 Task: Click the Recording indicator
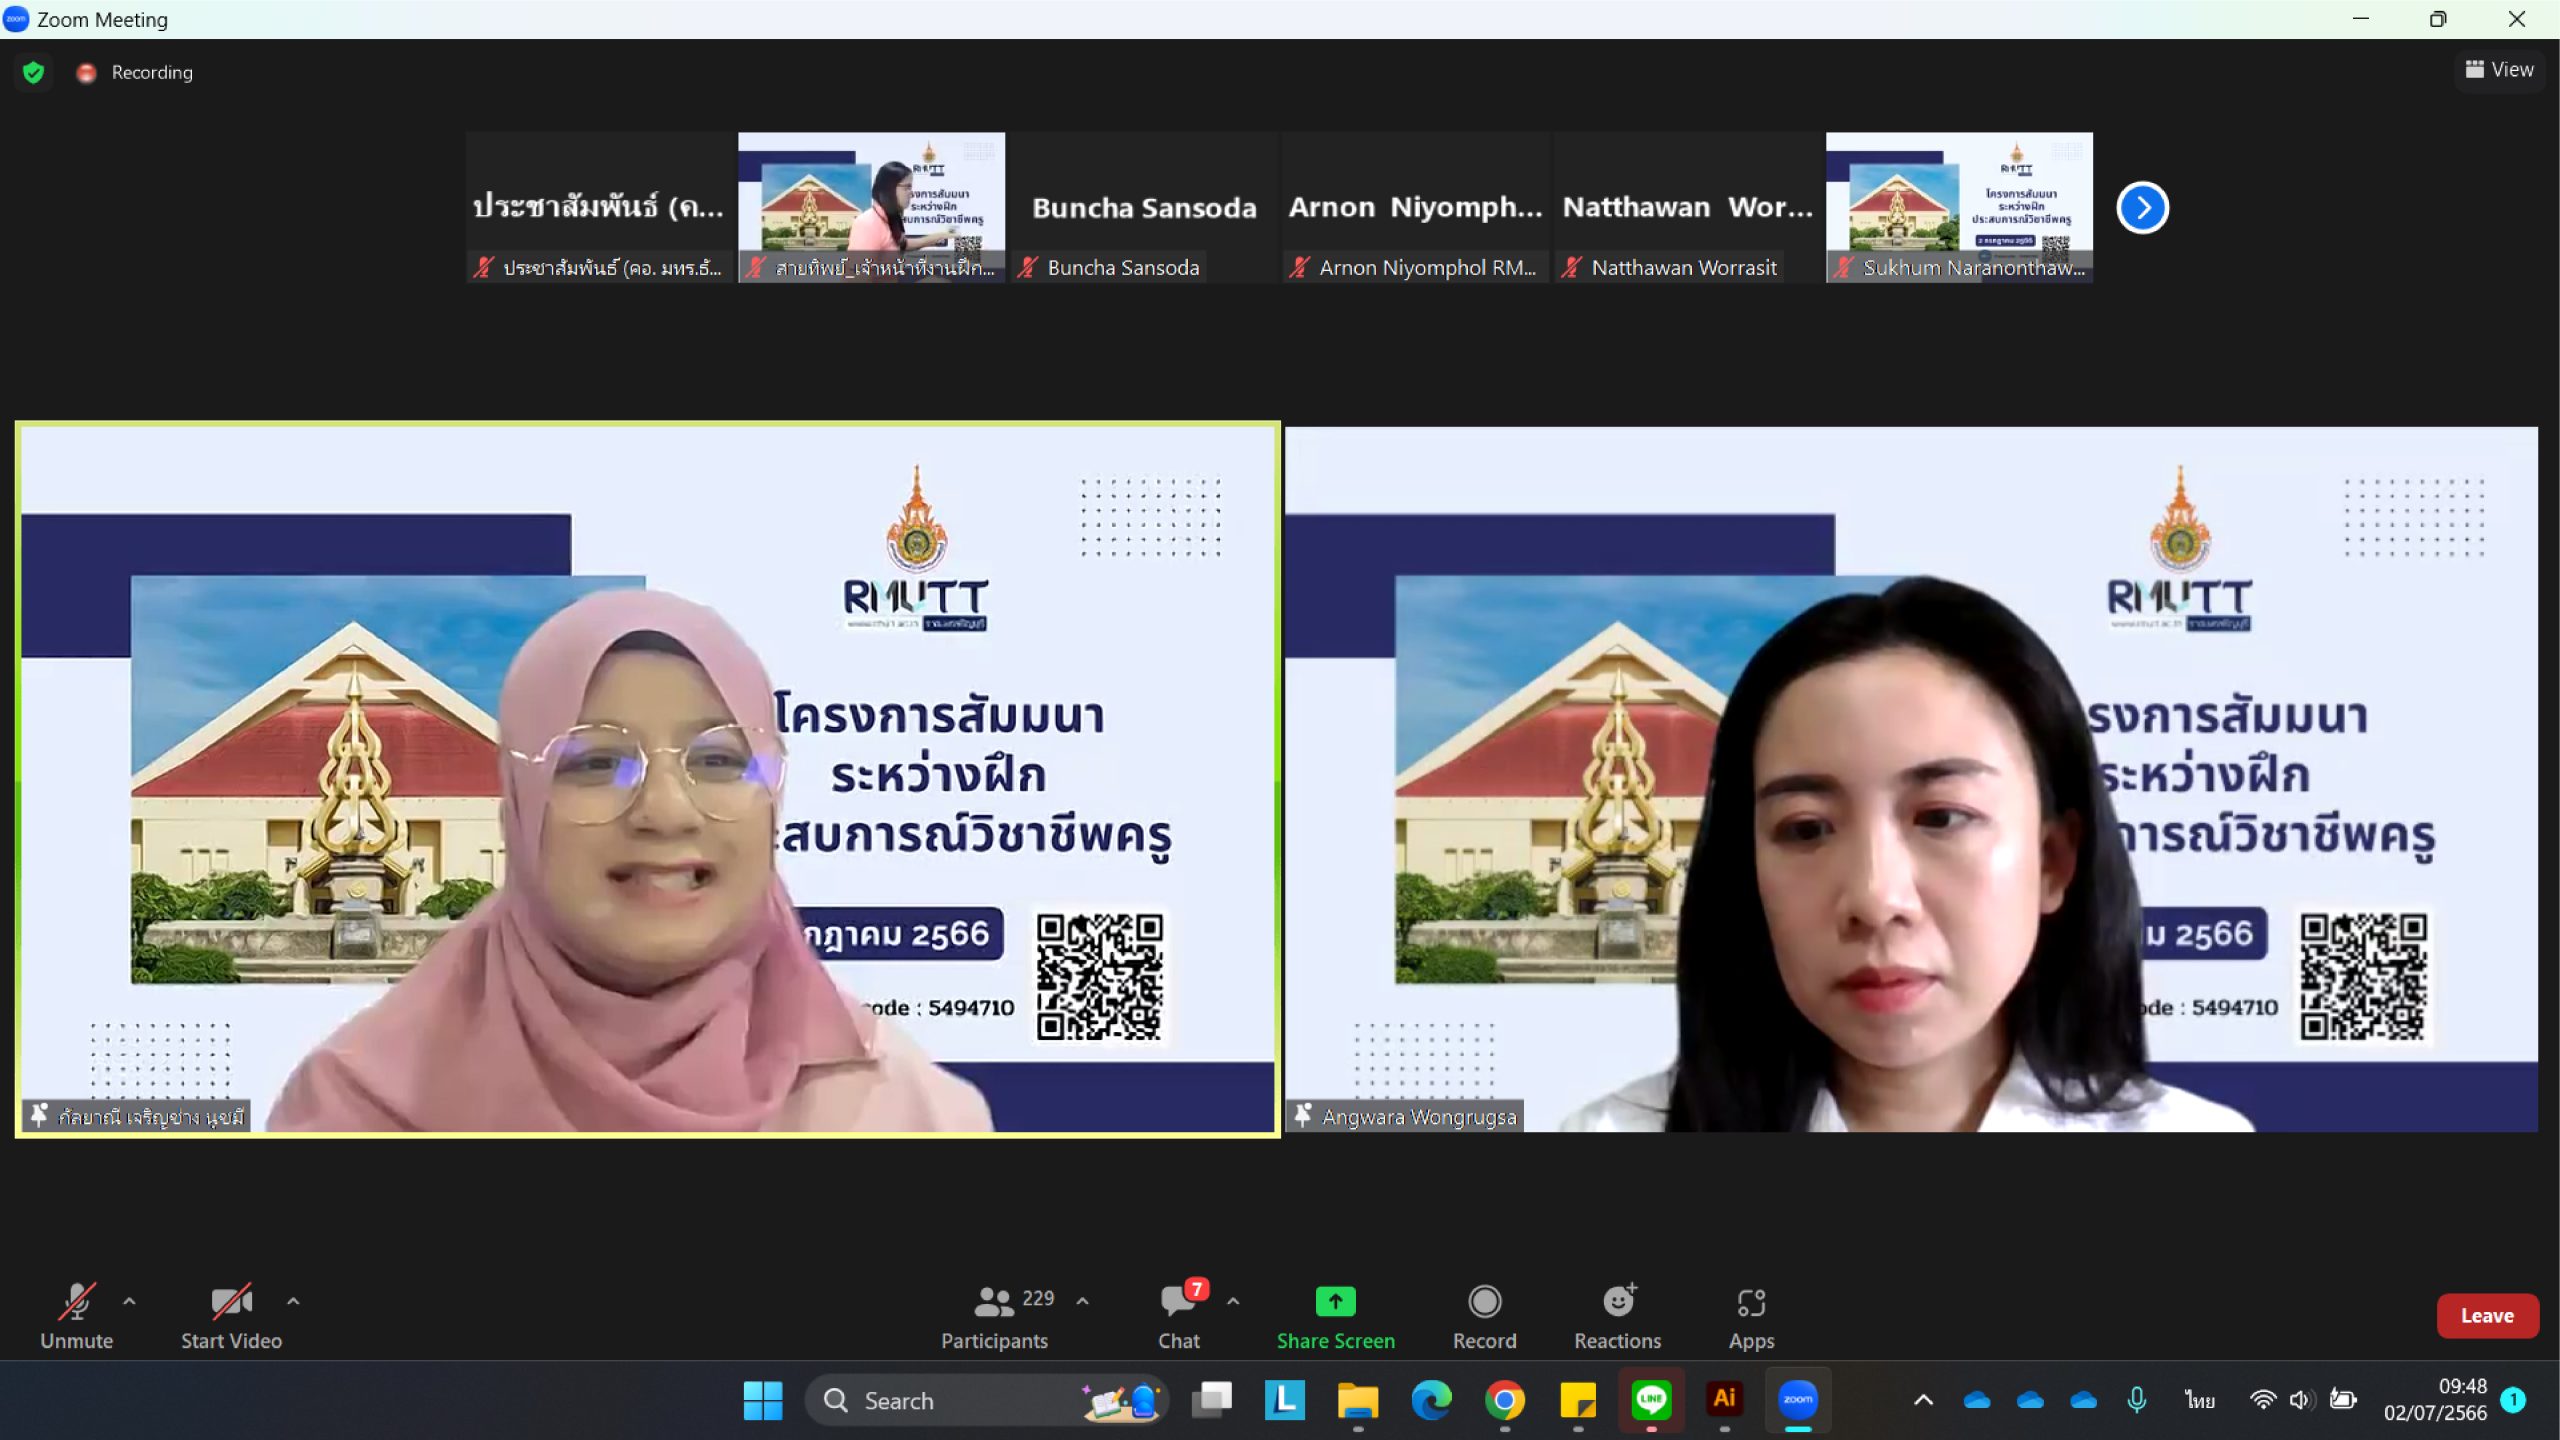pos(135,72)
